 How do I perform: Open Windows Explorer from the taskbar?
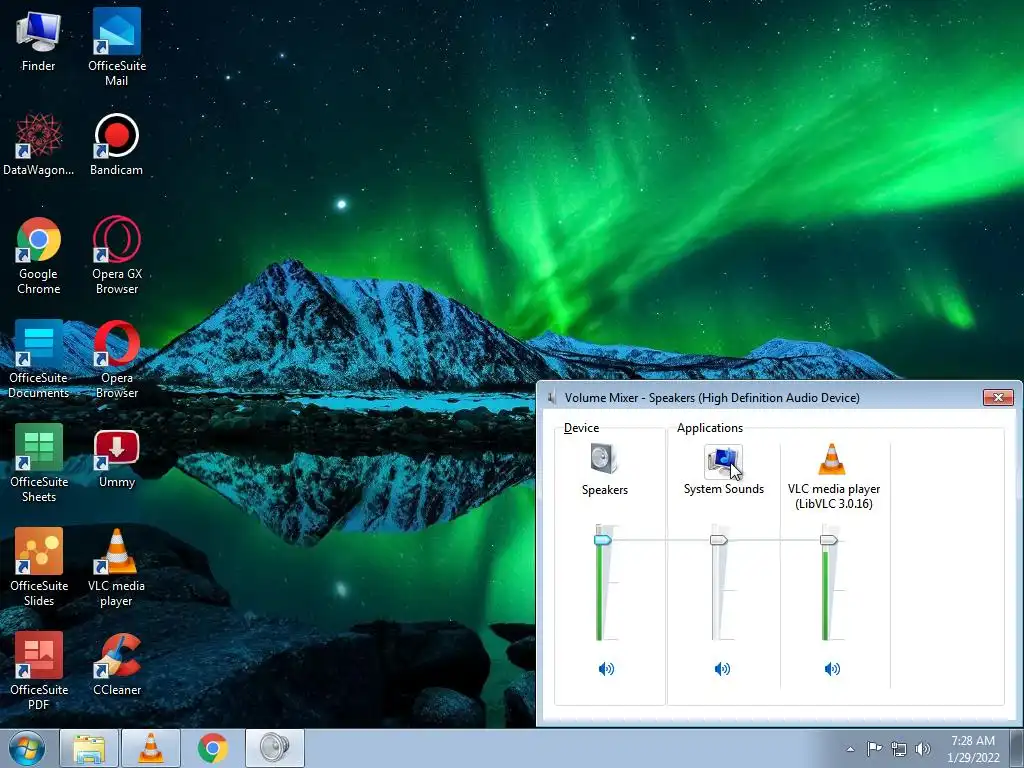click(x=89, y=748)
